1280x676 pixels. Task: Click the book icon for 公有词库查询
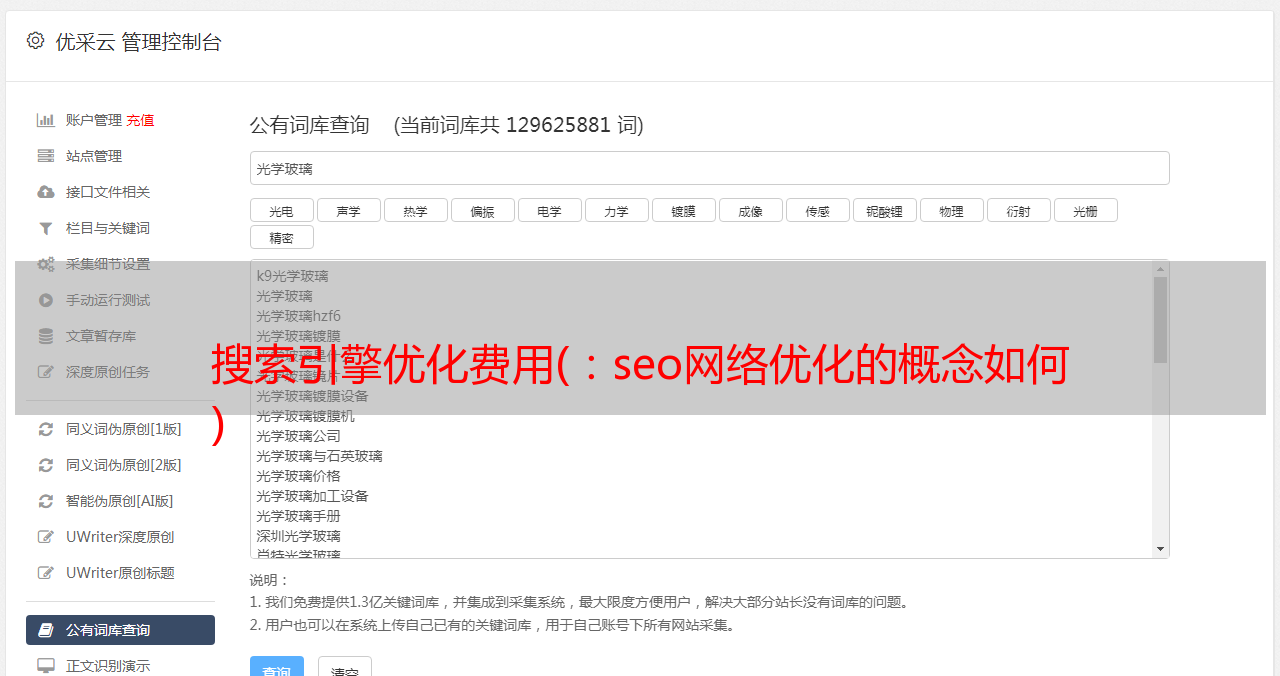(x=45, y=630)
